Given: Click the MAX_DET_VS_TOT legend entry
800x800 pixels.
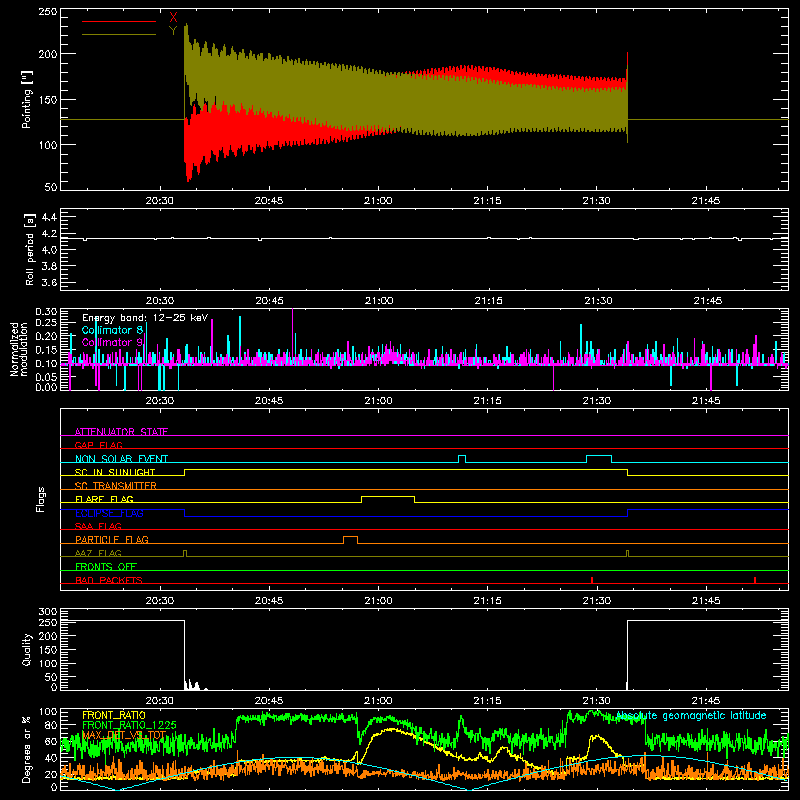Looking at the screenshot, I should click(124, 735).
